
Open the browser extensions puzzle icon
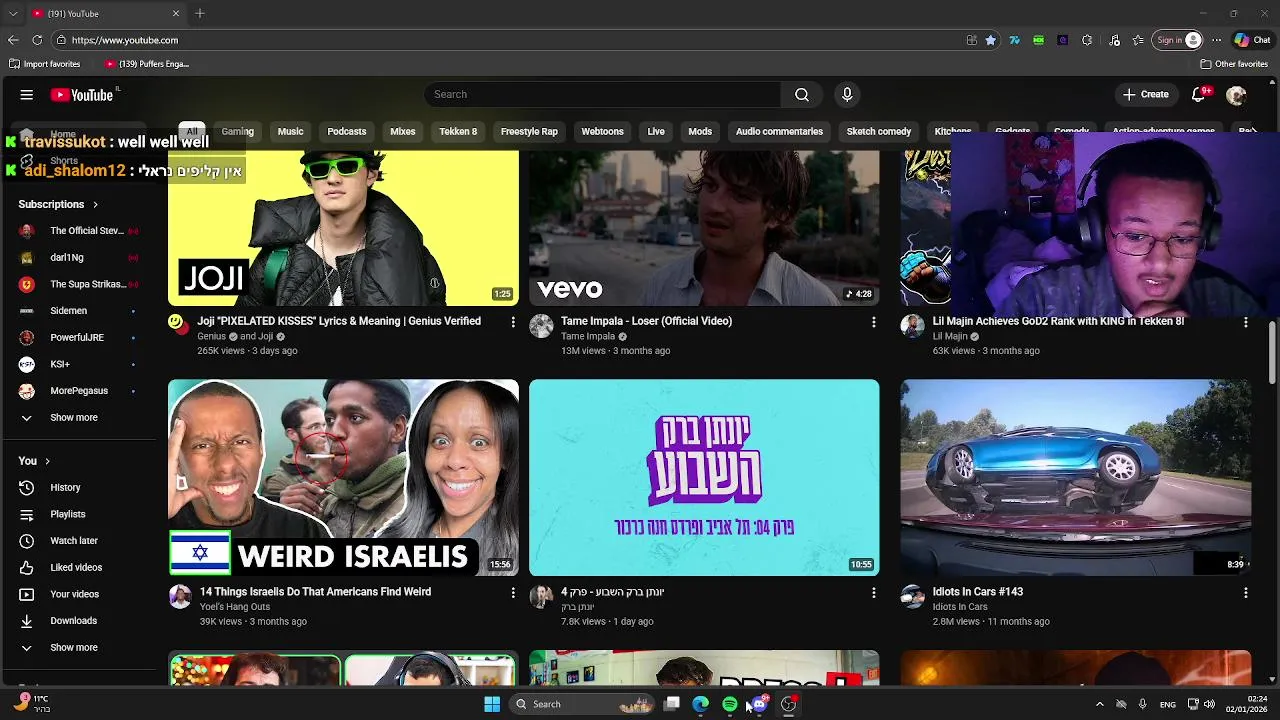point(1087,40)
